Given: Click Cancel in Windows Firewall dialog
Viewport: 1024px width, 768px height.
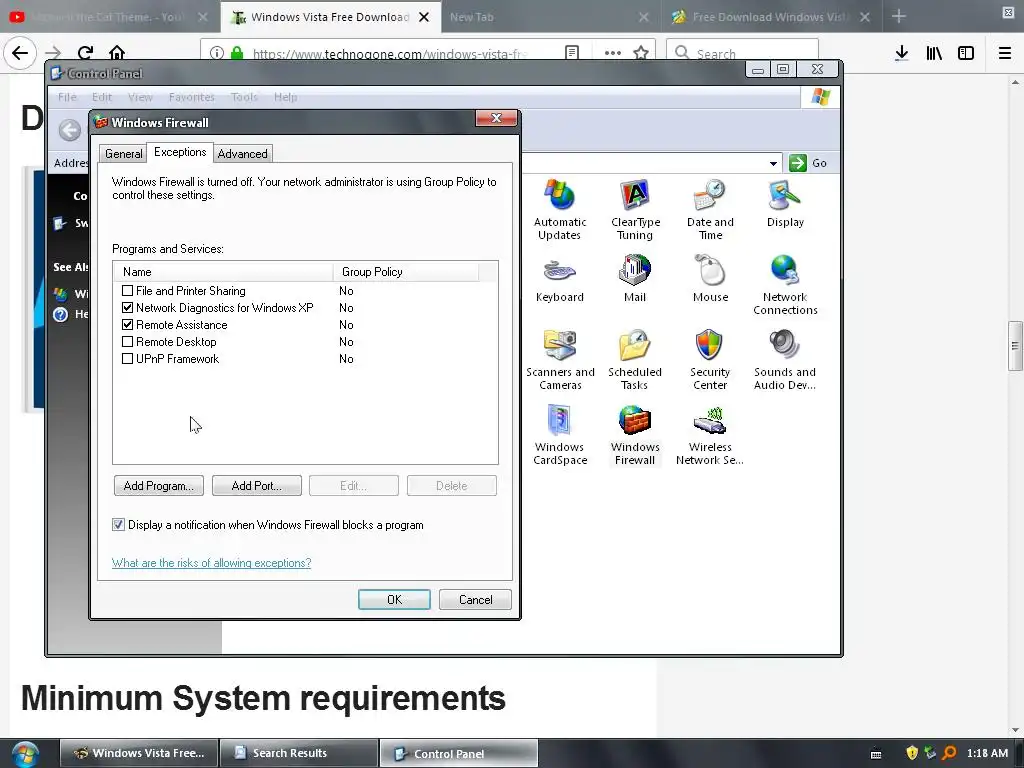Looking at the screenshot, I should pos(475,600).
